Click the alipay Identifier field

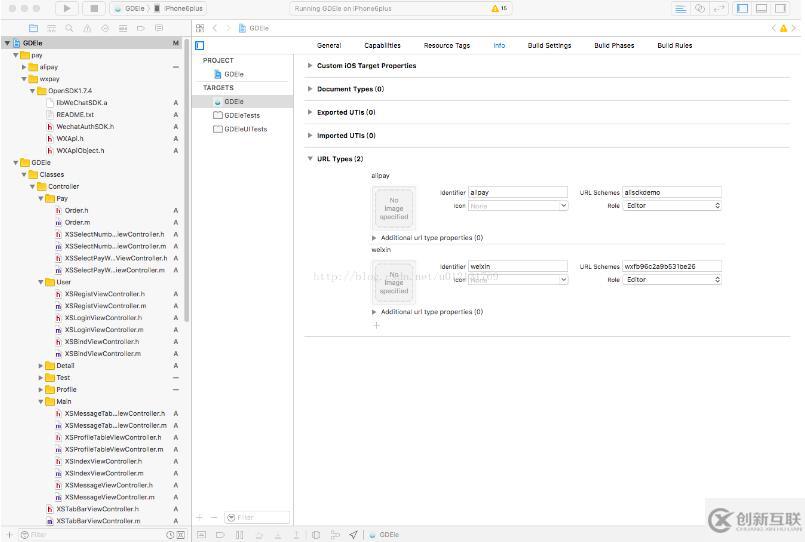[x=518, y=192]
